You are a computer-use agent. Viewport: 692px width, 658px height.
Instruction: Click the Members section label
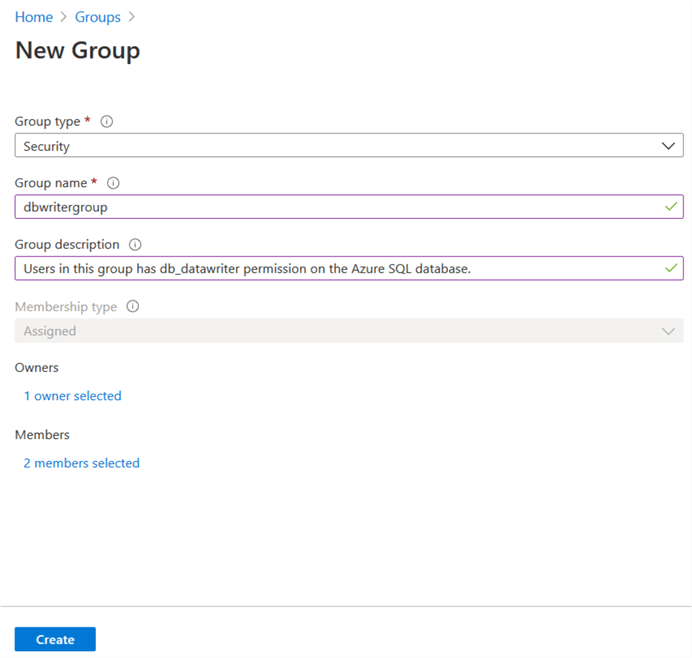pyautogui.click(x=42, y=435)
